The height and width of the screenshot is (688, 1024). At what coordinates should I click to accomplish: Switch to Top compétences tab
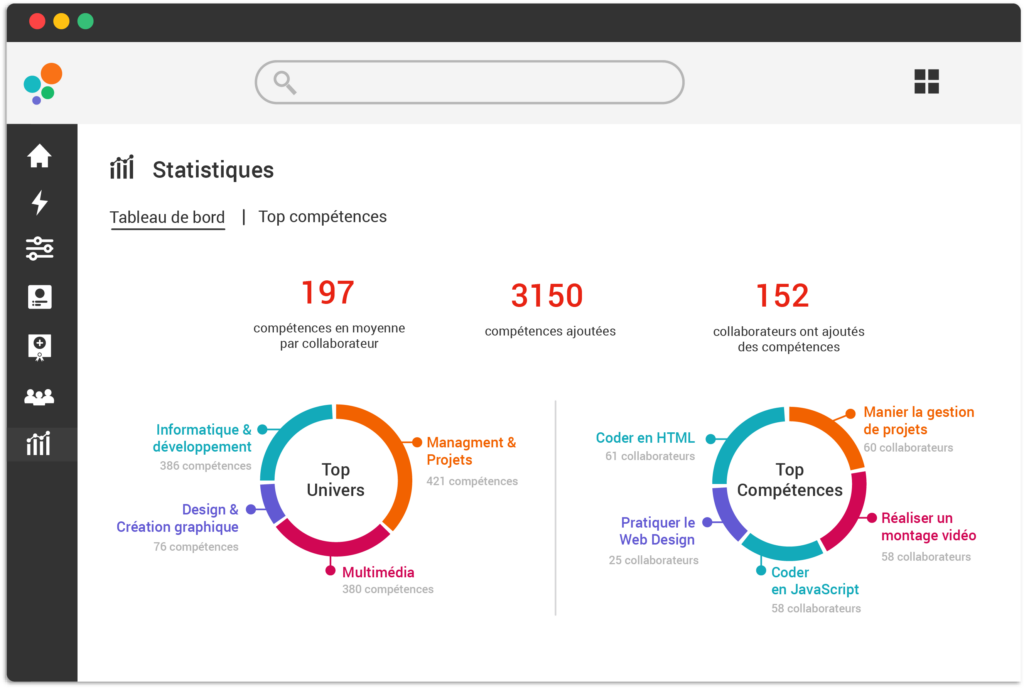coord(323,217)
